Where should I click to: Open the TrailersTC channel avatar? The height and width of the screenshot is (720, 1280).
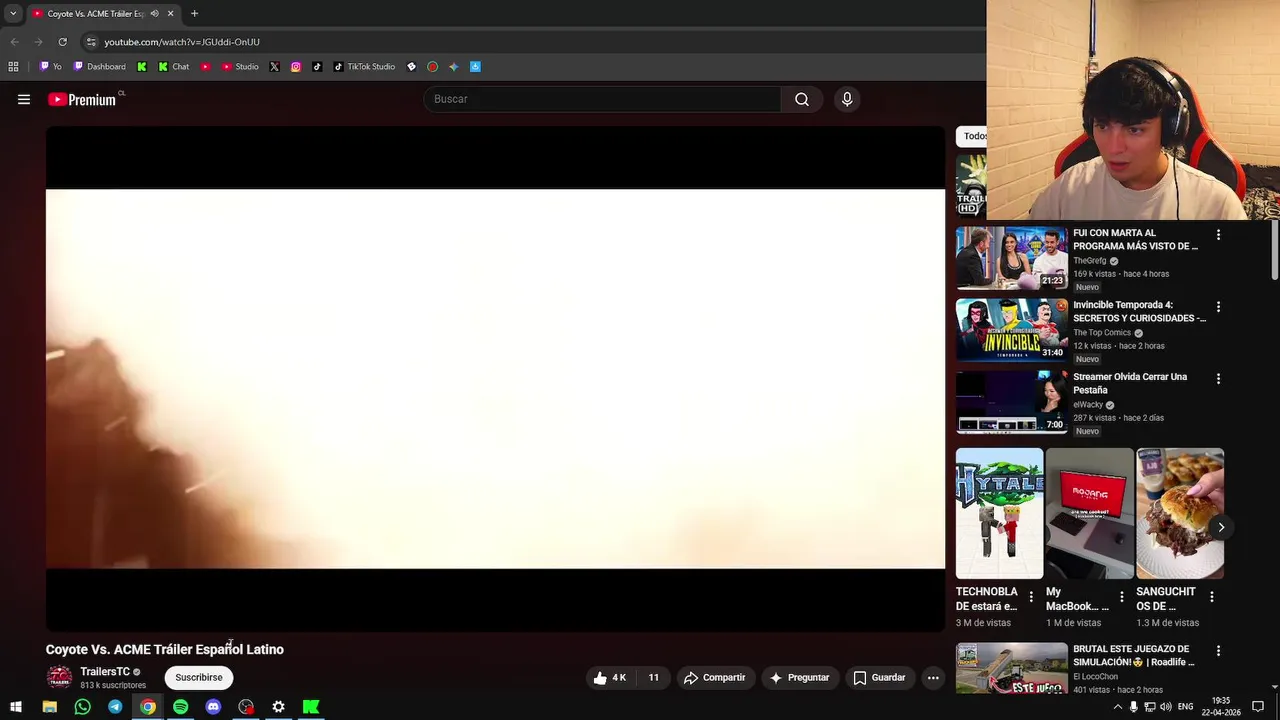60,677
